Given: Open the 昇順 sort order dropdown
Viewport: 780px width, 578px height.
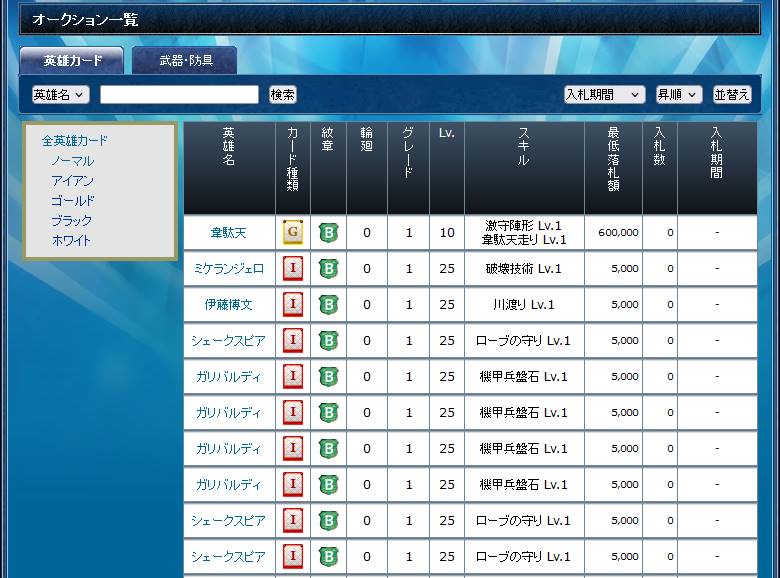Looking at the screenshot, I should click(x=679, y=95).
